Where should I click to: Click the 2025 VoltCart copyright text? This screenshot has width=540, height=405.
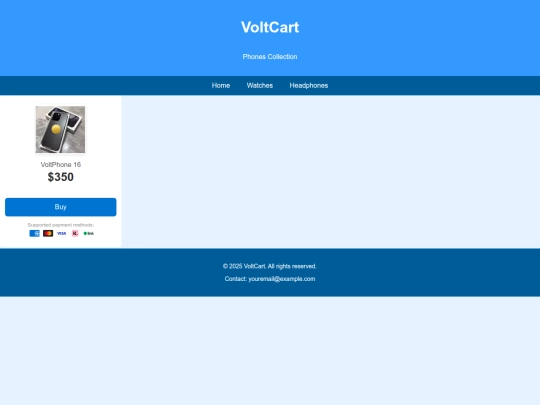pos(270,266)
